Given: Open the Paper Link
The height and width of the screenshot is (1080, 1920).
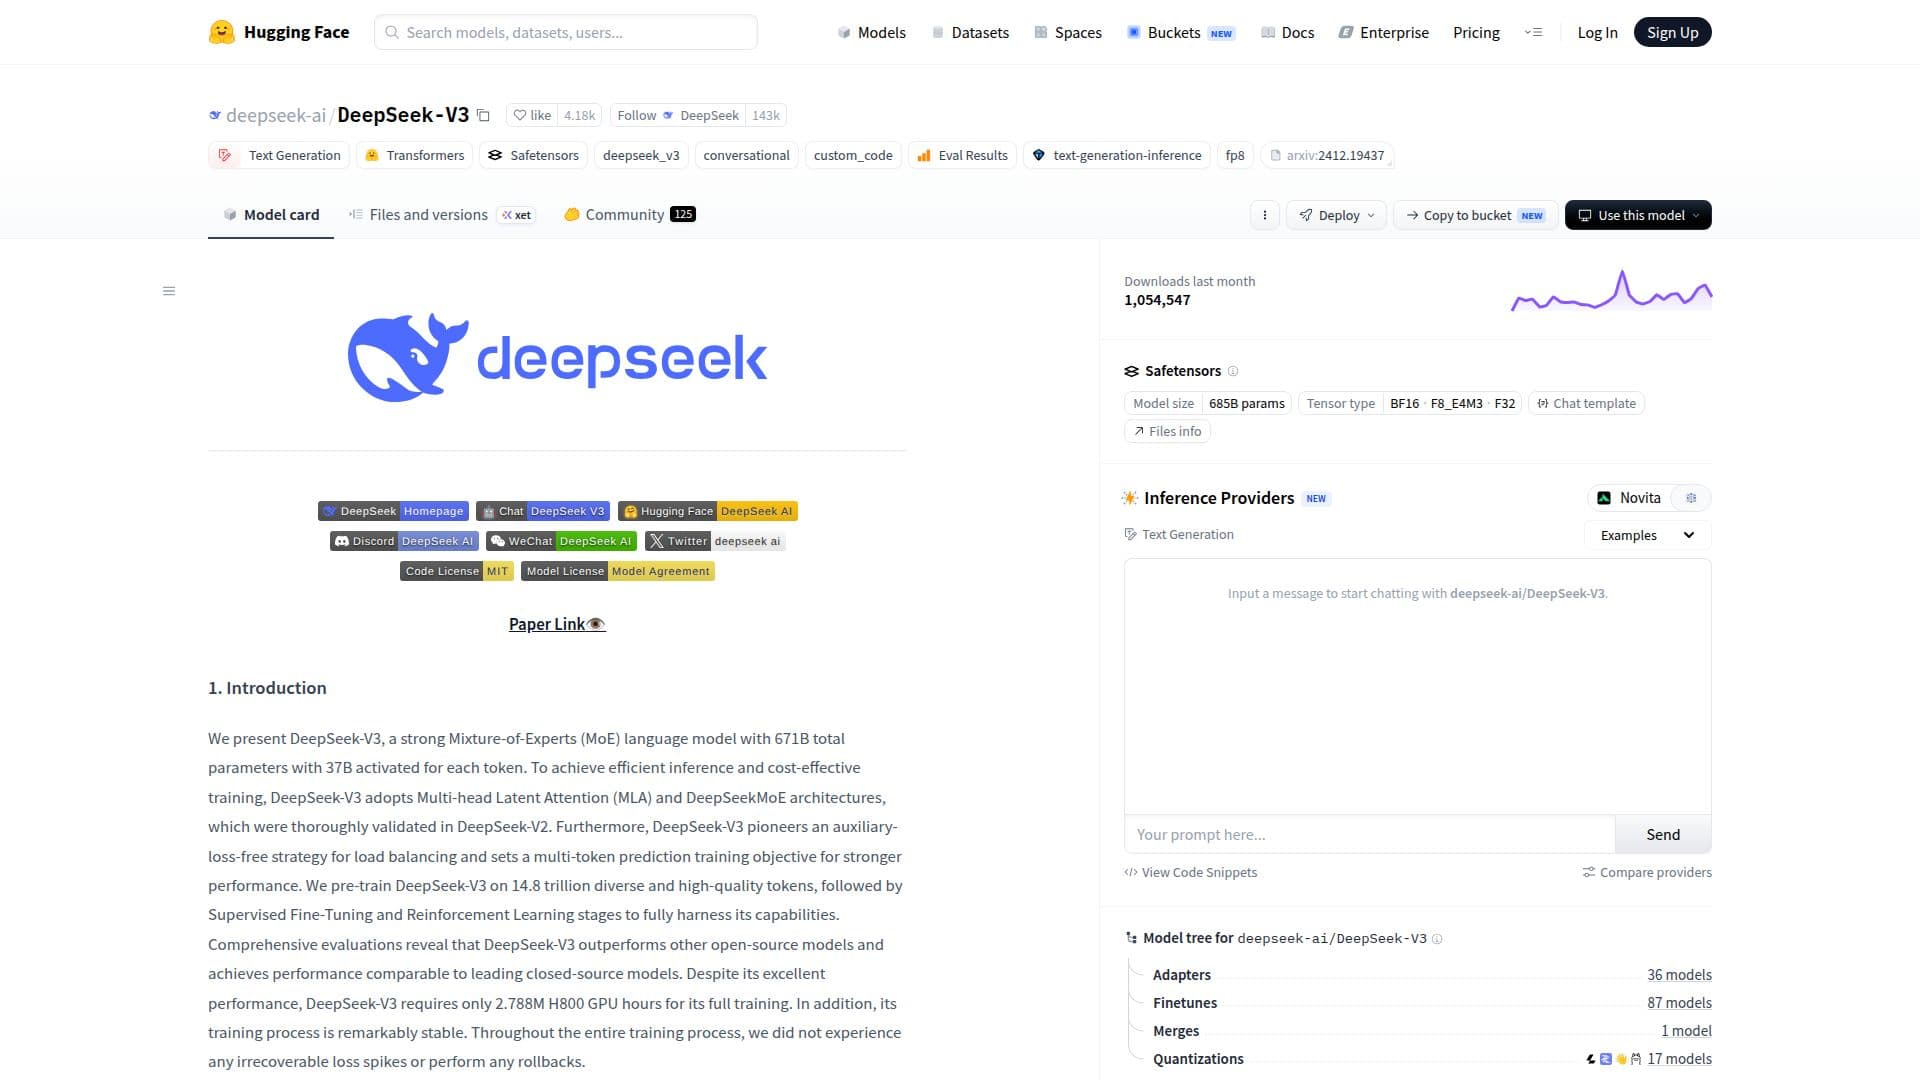Looking at the screenshot, I should [x=557, y=624].
